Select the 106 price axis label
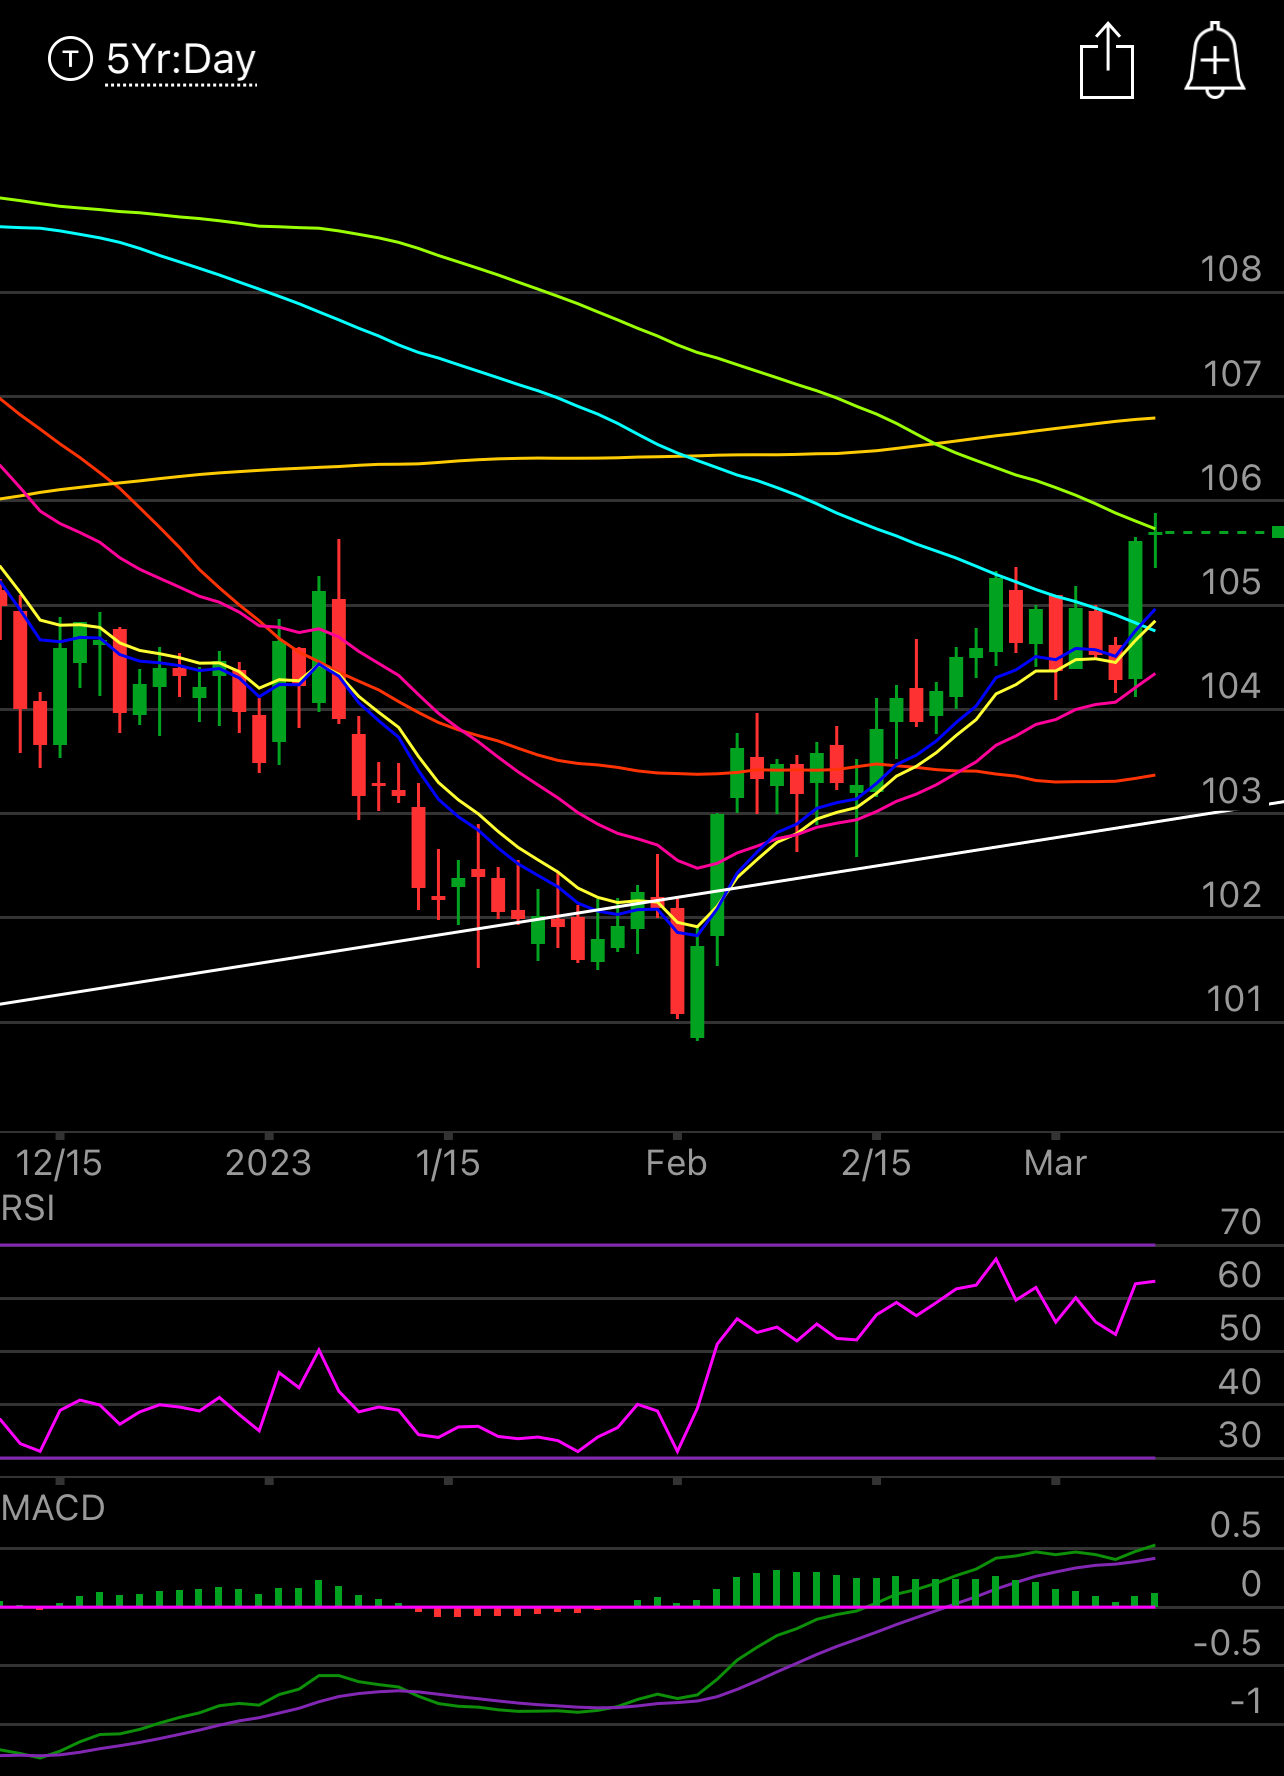This screenshot has width=1284, height=1776. (x=1231, y=478)
